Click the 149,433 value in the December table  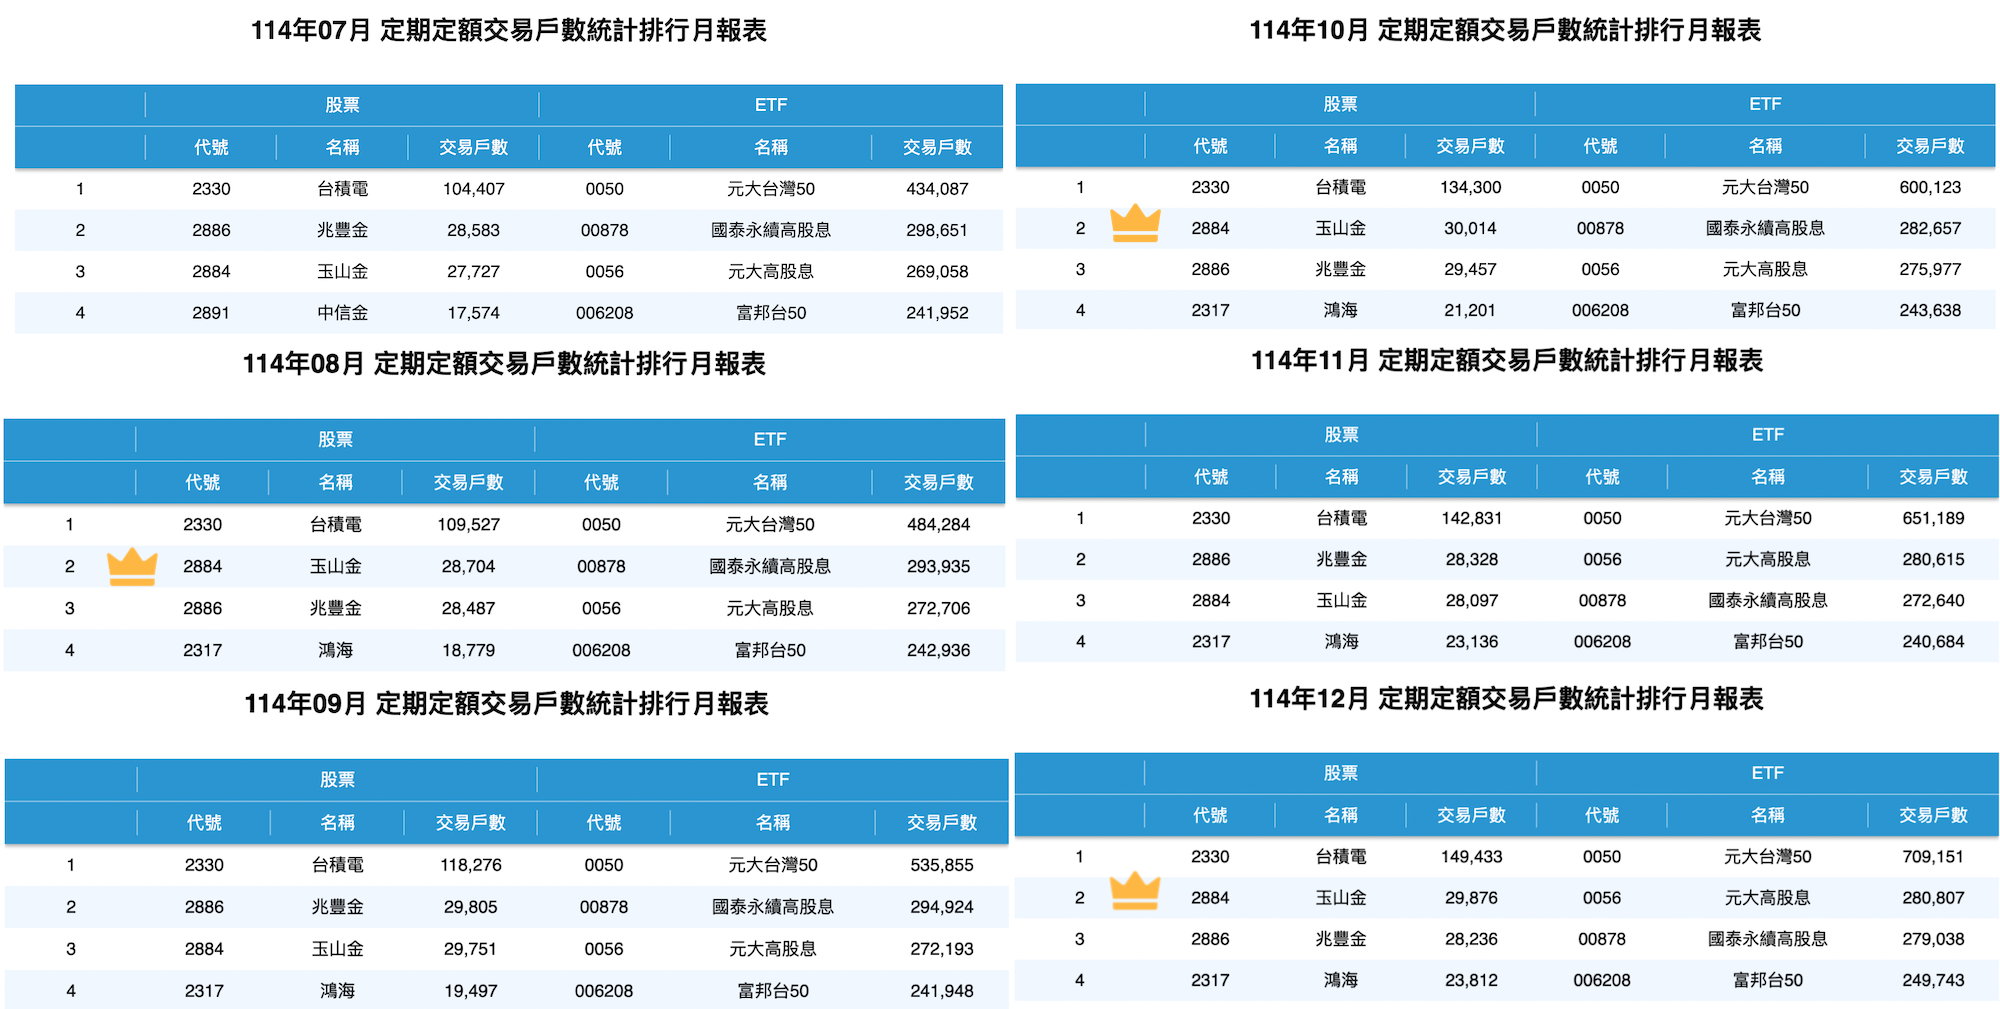(1471, 856)
